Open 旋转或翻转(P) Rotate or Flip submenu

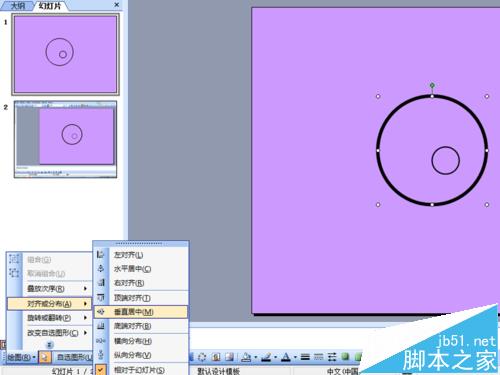point(49,318)
